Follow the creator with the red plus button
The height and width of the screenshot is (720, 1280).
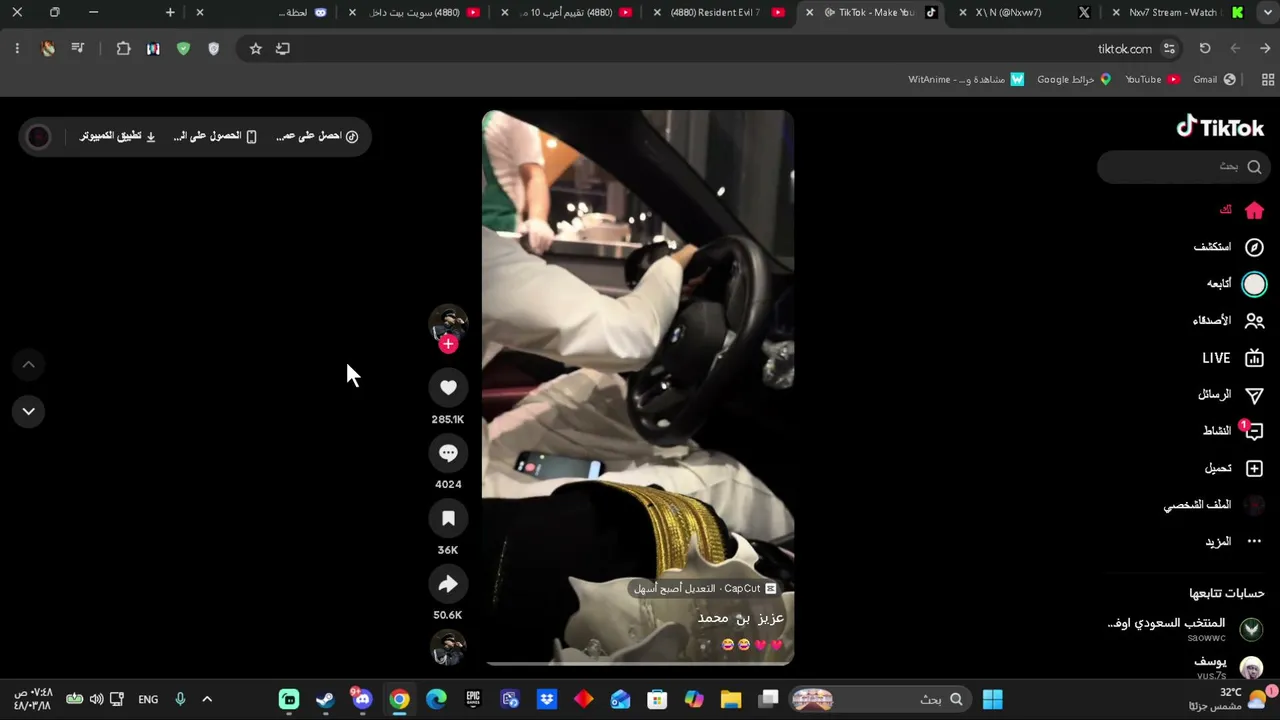448,344
